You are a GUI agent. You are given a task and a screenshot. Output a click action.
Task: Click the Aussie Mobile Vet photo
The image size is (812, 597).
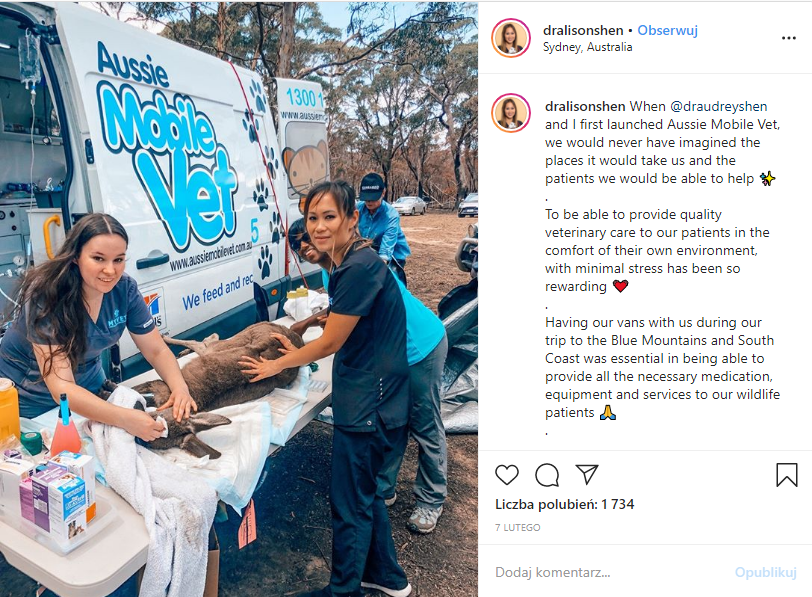[x=239, y=299]
